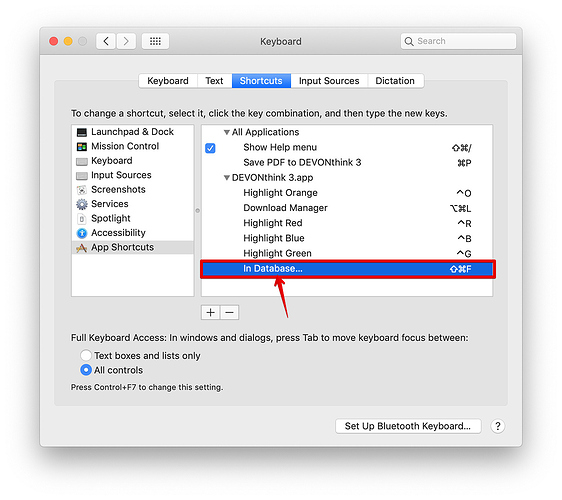
Task: Select Text boxes and lists only
Action: pyautogui.click(x=86, y=355)
